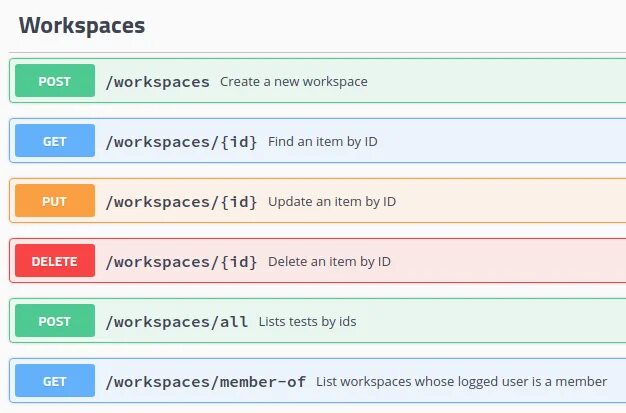The width and height of the screenshot is (626, 413).
Task: Click the GET badge for member-of endpoint
Action: pyautogui.click(x=55, y=381)
